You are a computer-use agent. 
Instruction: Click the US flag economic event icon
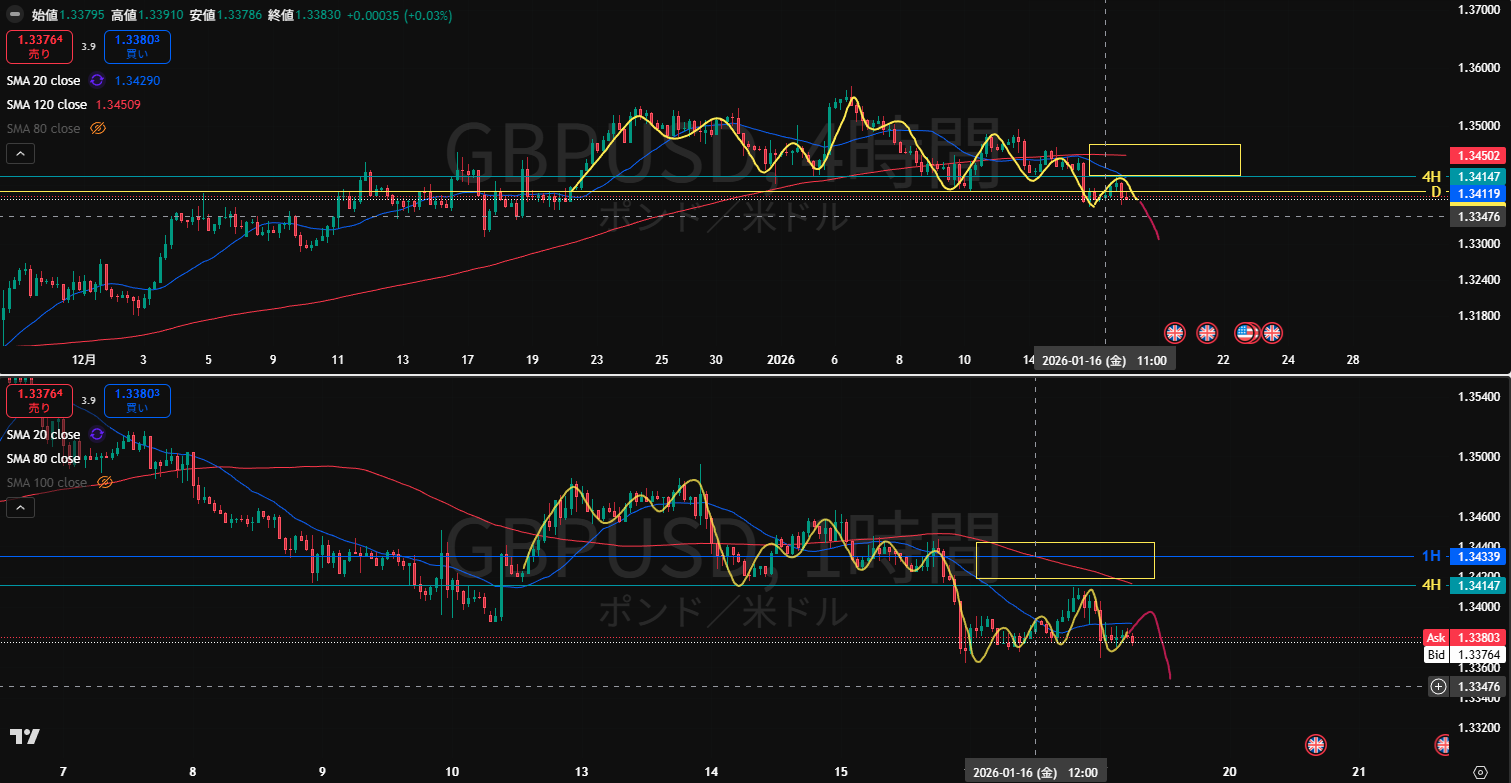1246,332
